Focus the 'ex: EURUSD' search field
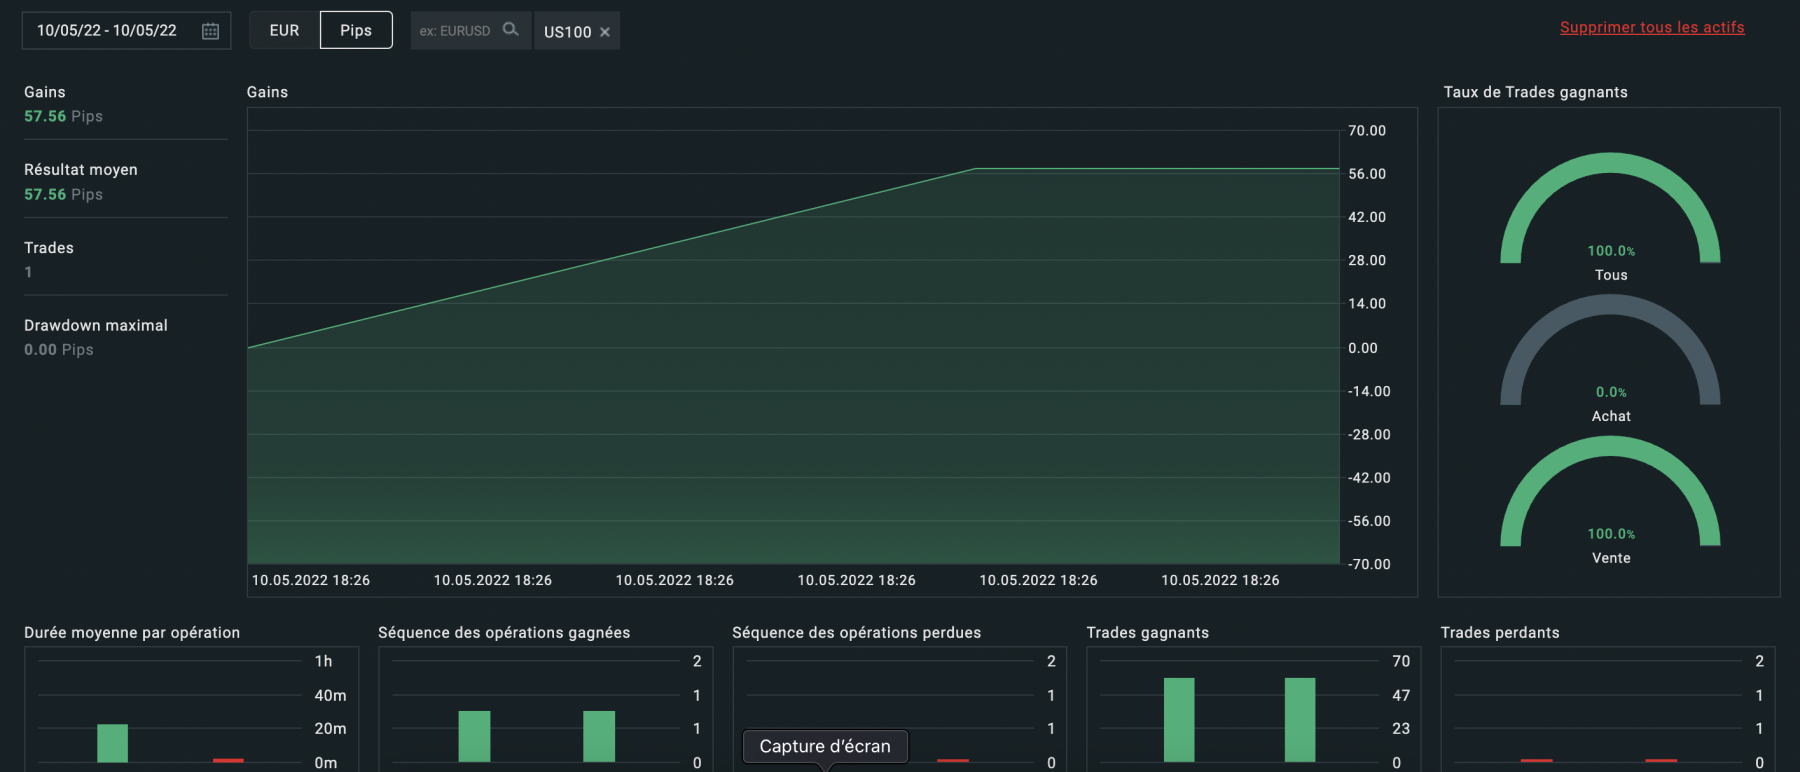The width and height of the screenshot is (1800, 772). click(x=455, y=31)
